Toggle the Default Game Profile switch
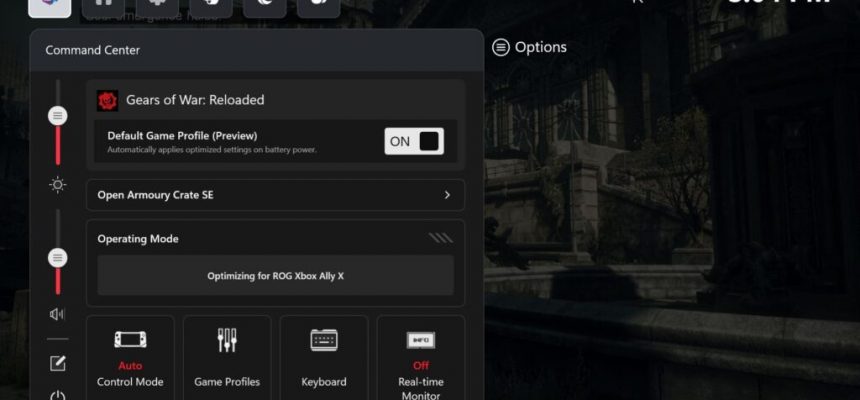Image resolution: width=860 pixels, height=400 pixels. tap(413, 141)
